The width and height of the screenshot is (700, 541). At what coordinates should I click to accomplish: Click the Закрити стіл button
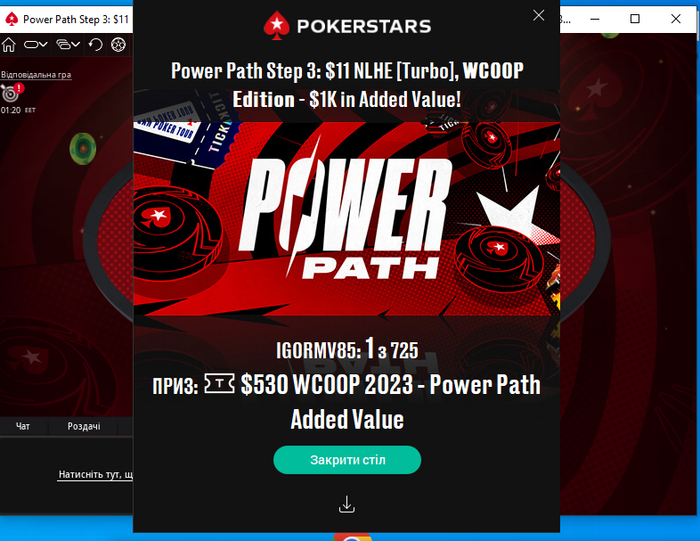coord(347,460)
